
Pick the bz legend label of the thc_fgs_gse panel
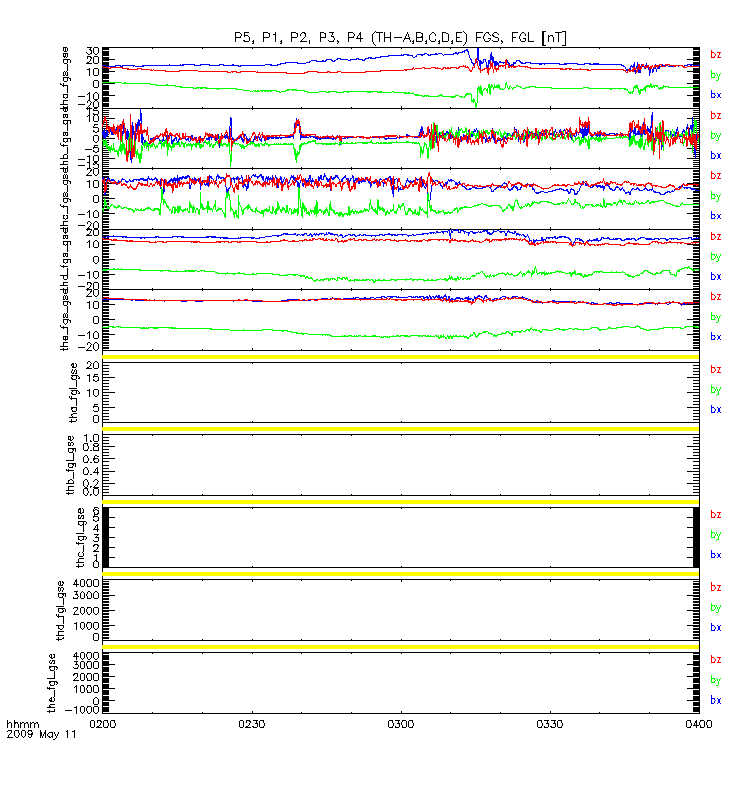pos(716,176)
